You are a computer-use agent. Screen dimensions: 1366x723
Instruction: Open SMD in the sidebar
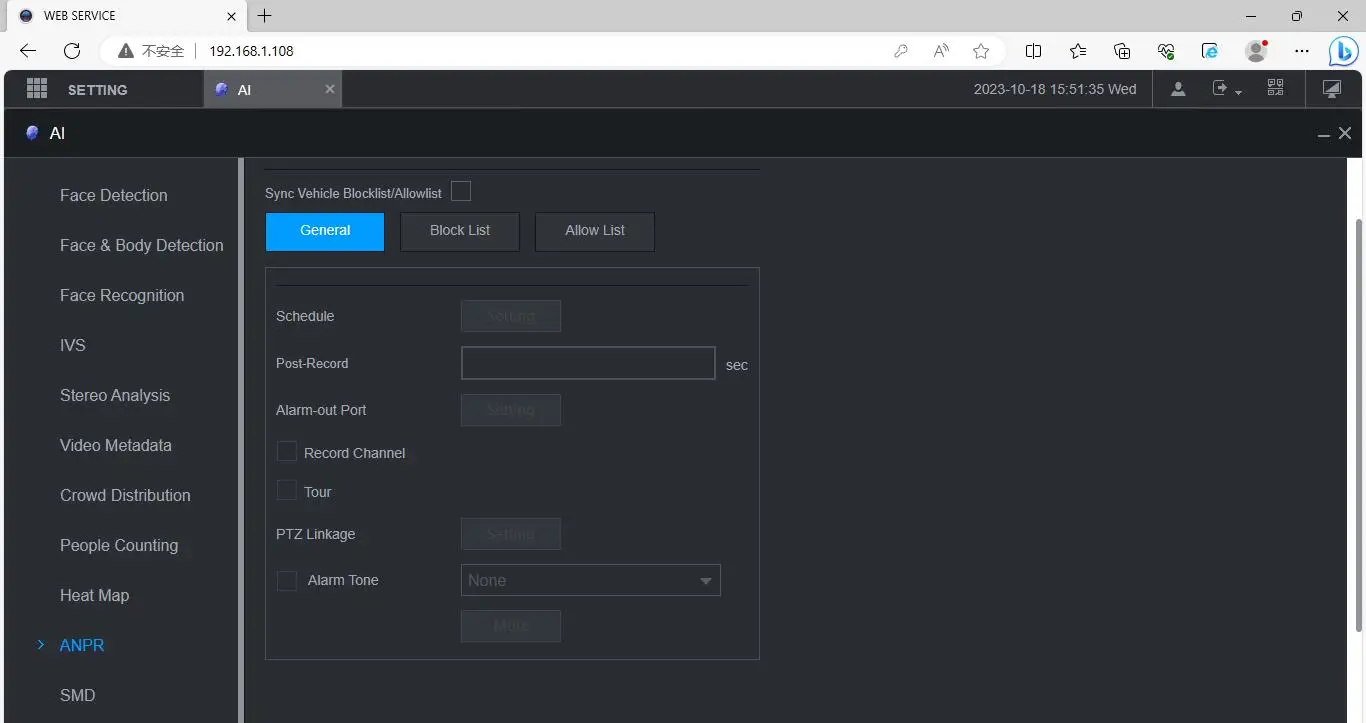(78, 695)
